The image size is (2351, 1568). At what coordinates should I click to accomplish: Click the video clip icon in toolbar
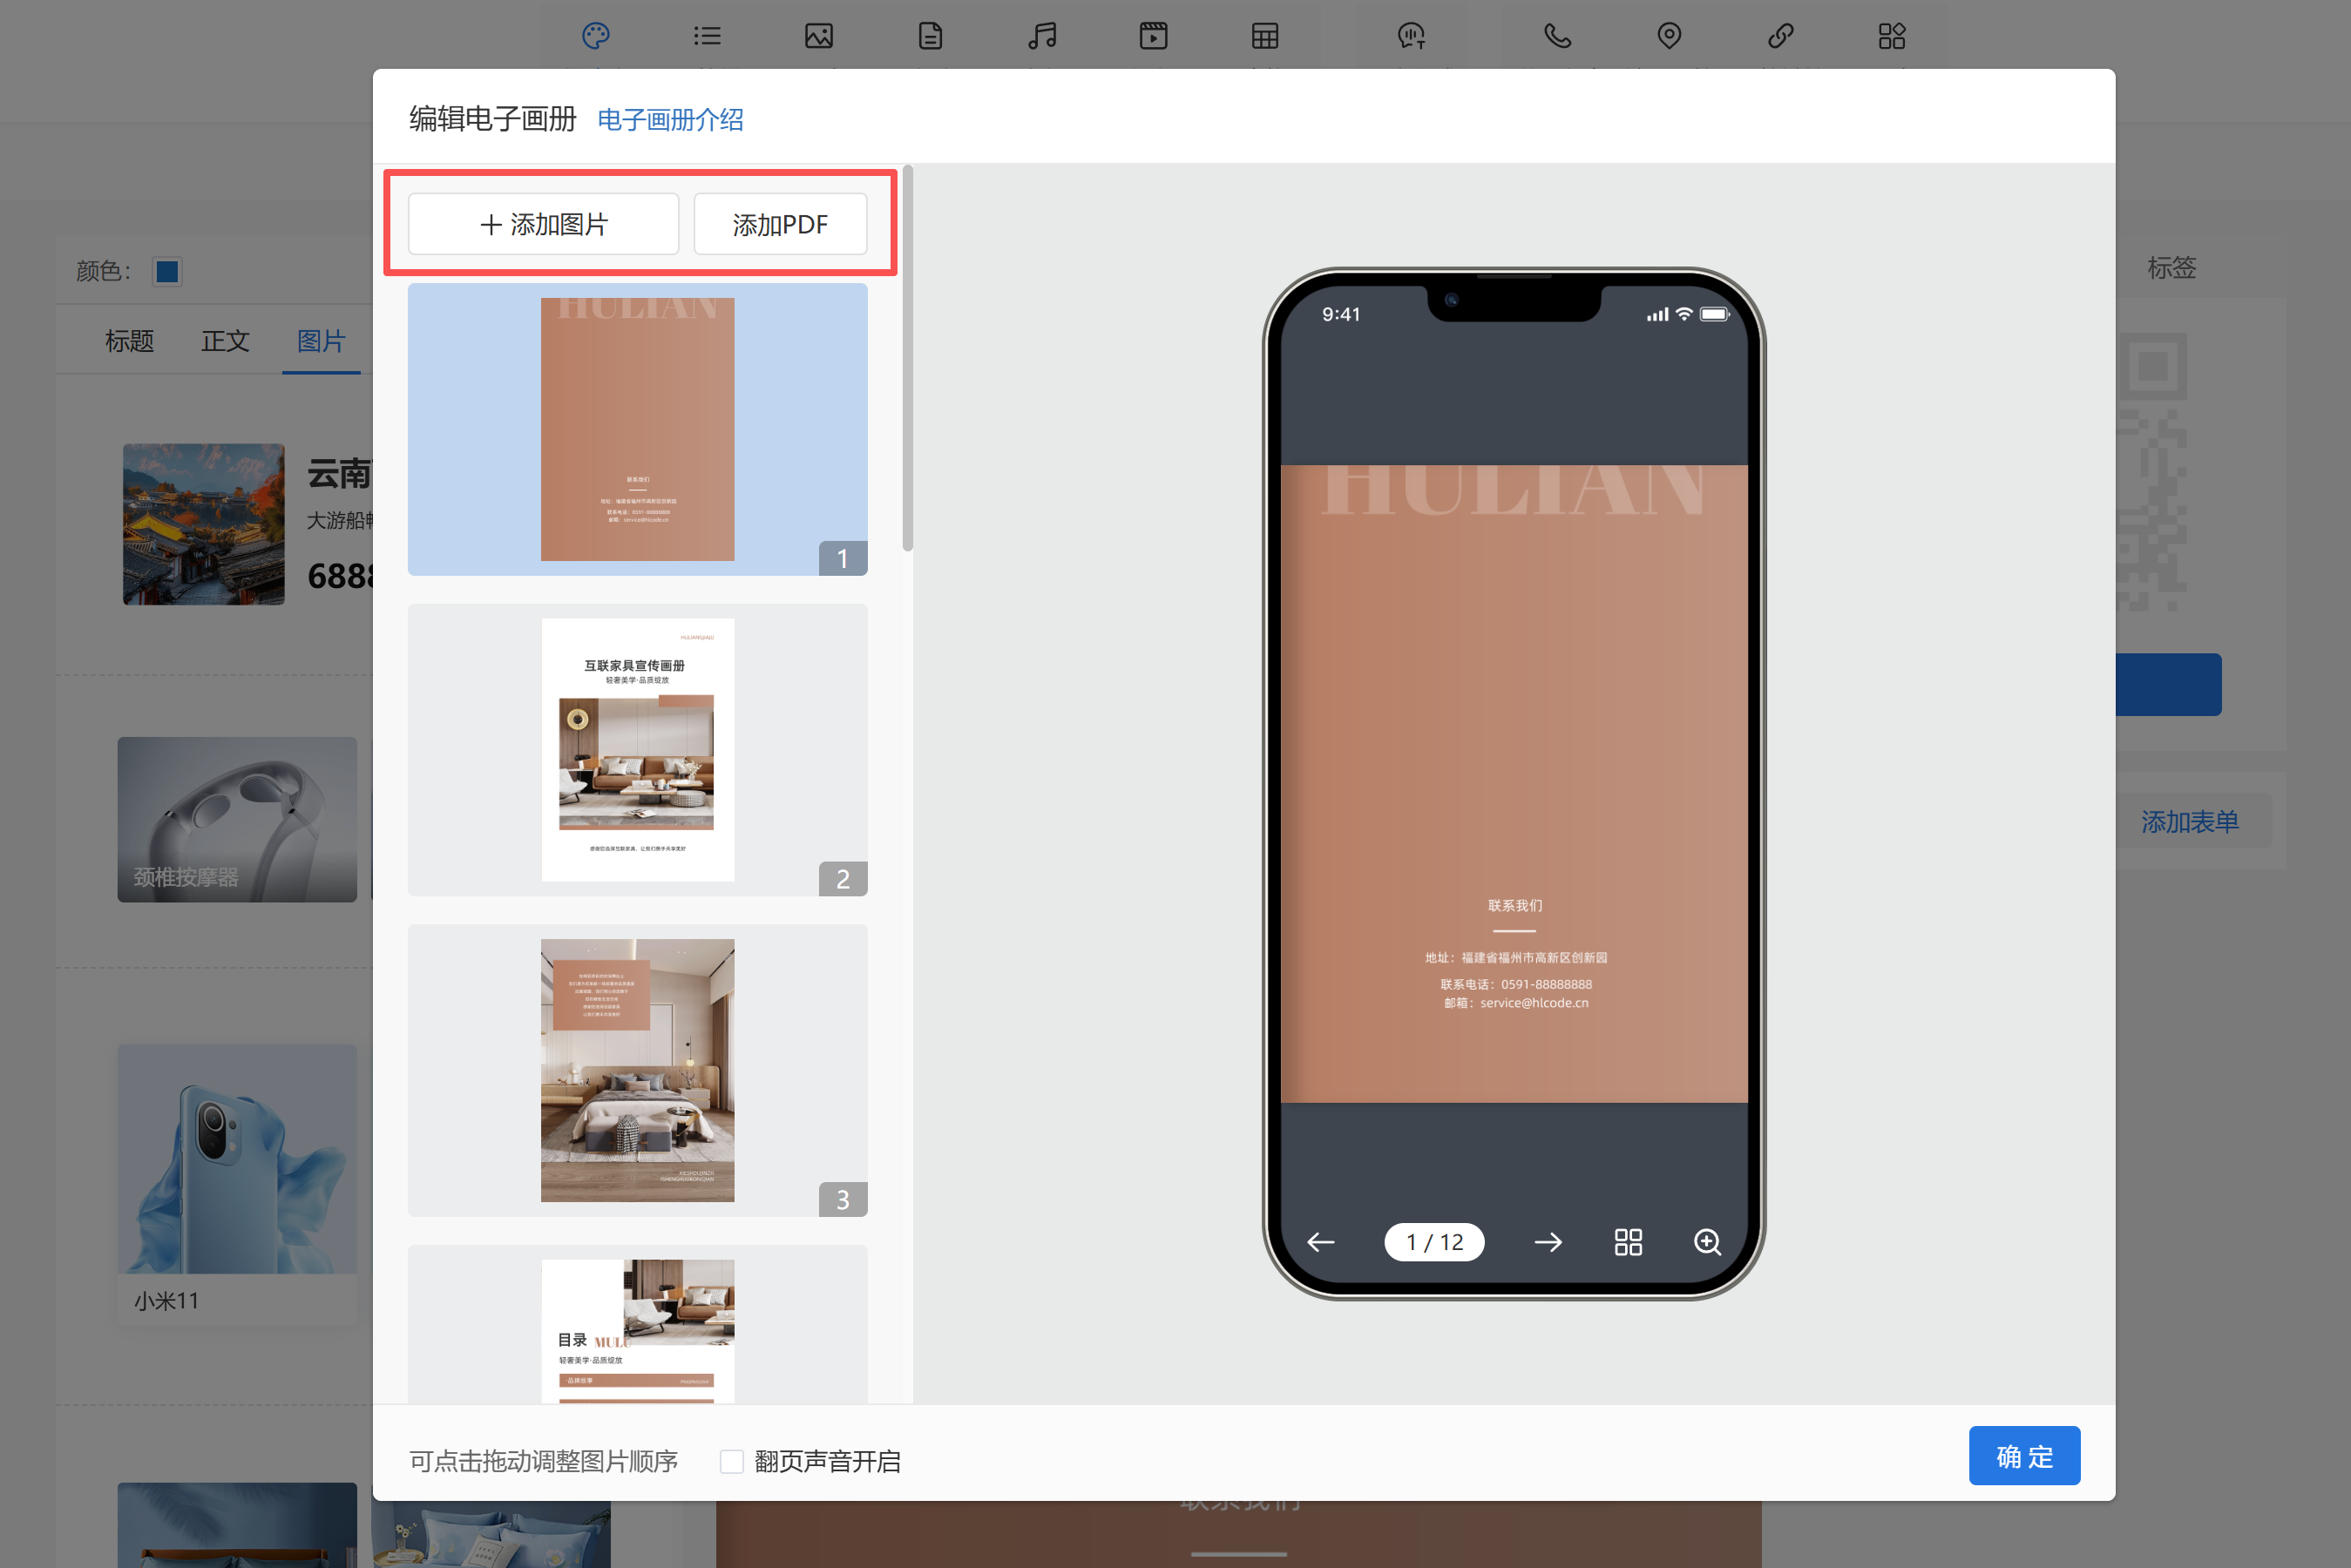point(1153,36)
